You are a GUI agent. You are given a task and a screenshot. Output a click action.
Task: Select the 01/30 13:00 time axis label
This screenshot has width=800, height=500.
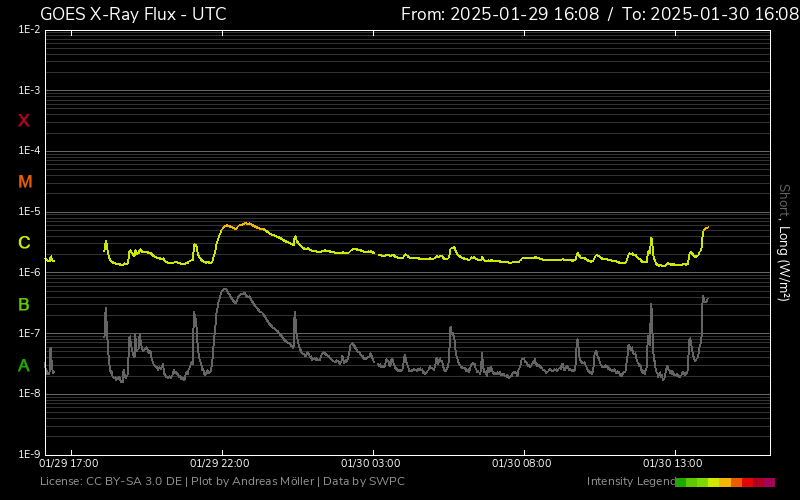(x=673, y=464)
